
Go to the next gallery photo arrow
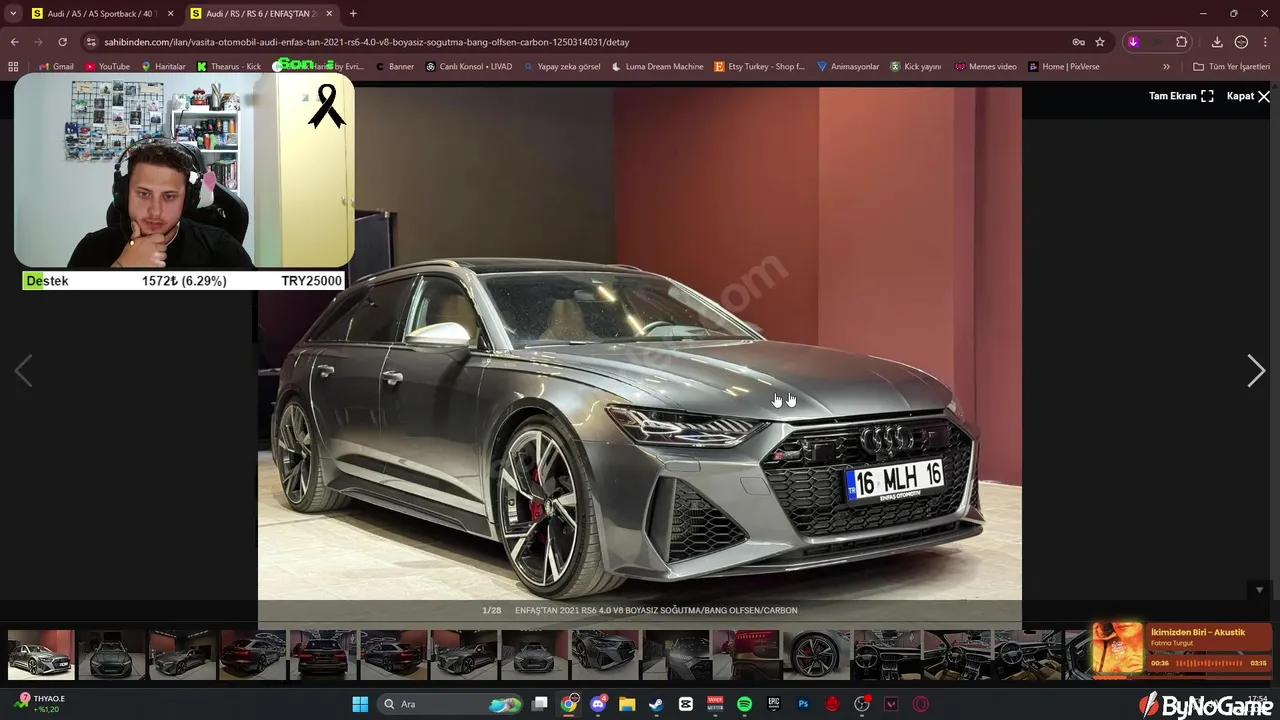coord(1256,371)
